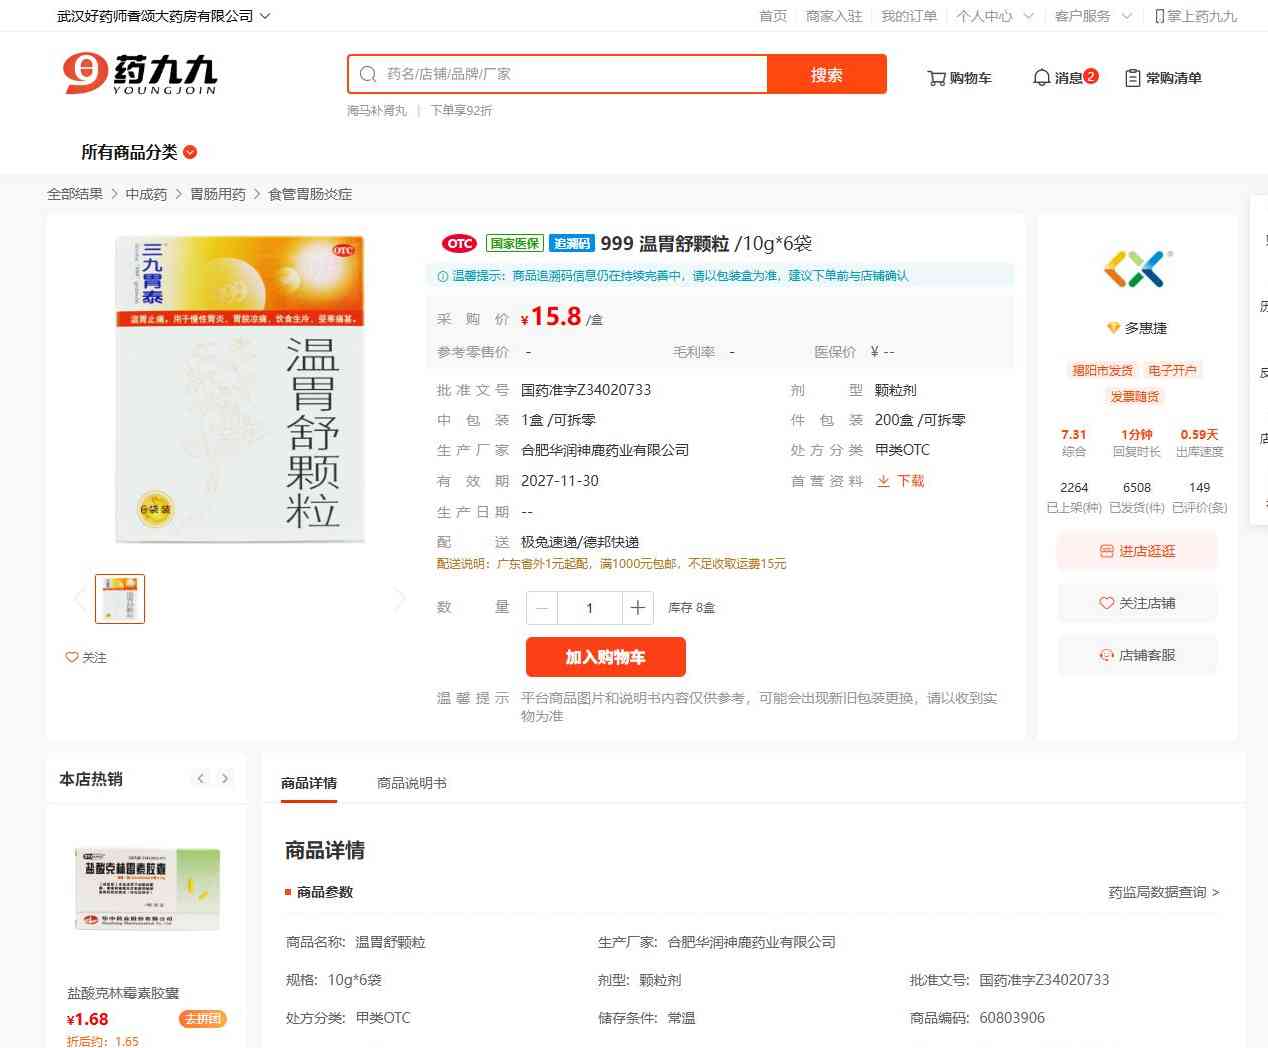Expand the 客户服务 dropdown menu
This screenshot has height=1048, width=1268.
(x=1093, y=16)
